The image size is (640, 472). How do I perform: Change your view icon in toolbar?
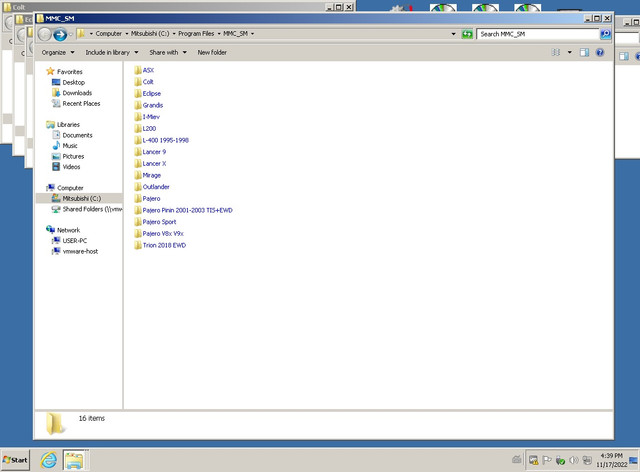tap(556, 52)
